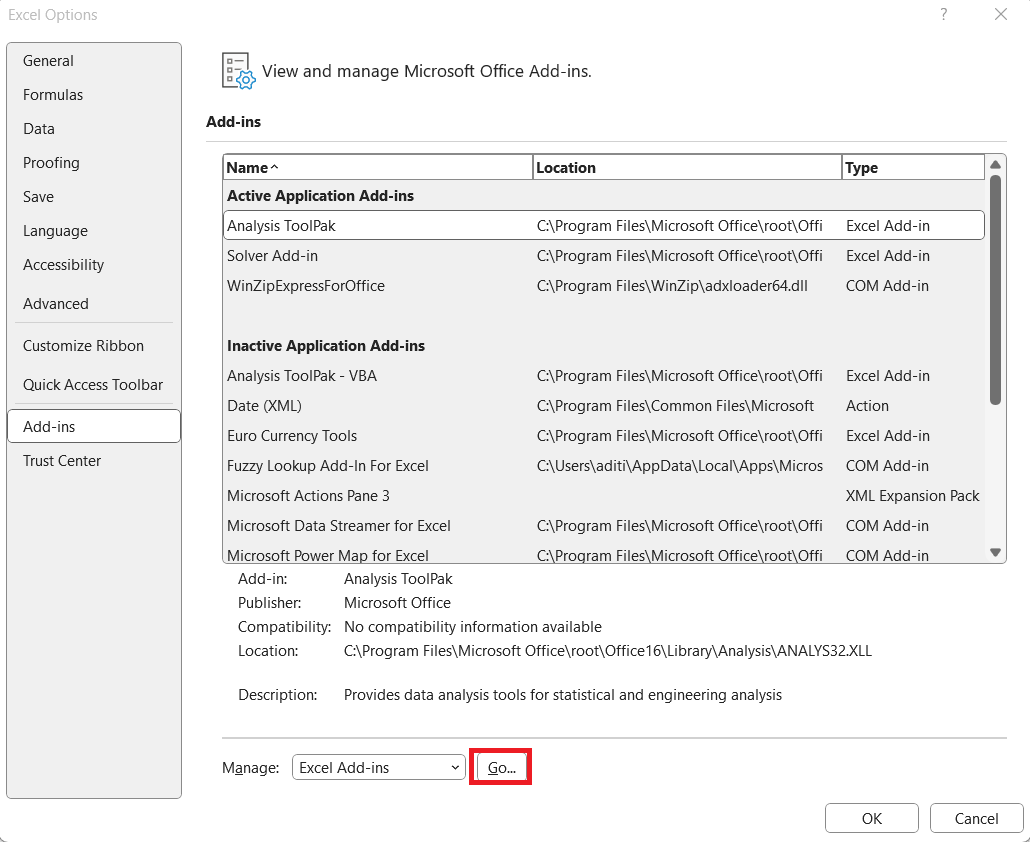This screenshot has height=842, width=1030.
Task: Select the Analysis ToolPak - VBA row
Action: tap(604, 376)
